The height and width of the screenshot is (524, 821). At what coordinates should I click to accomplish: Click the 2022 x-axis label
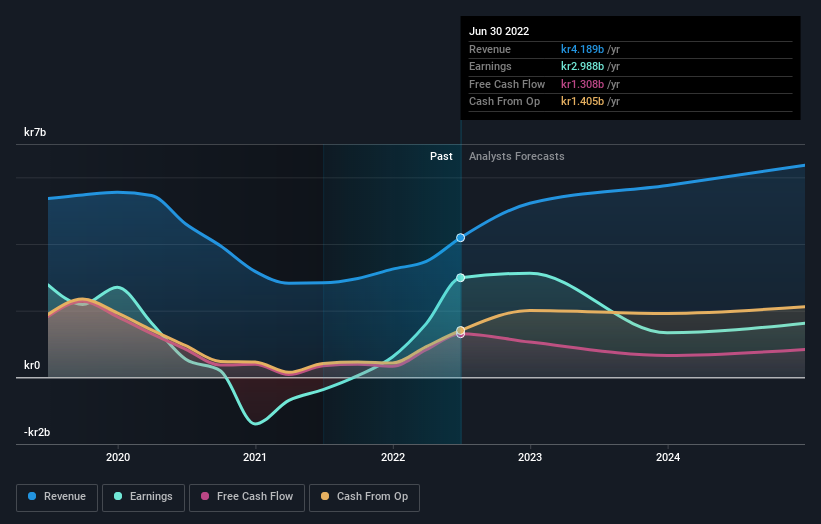393,457
